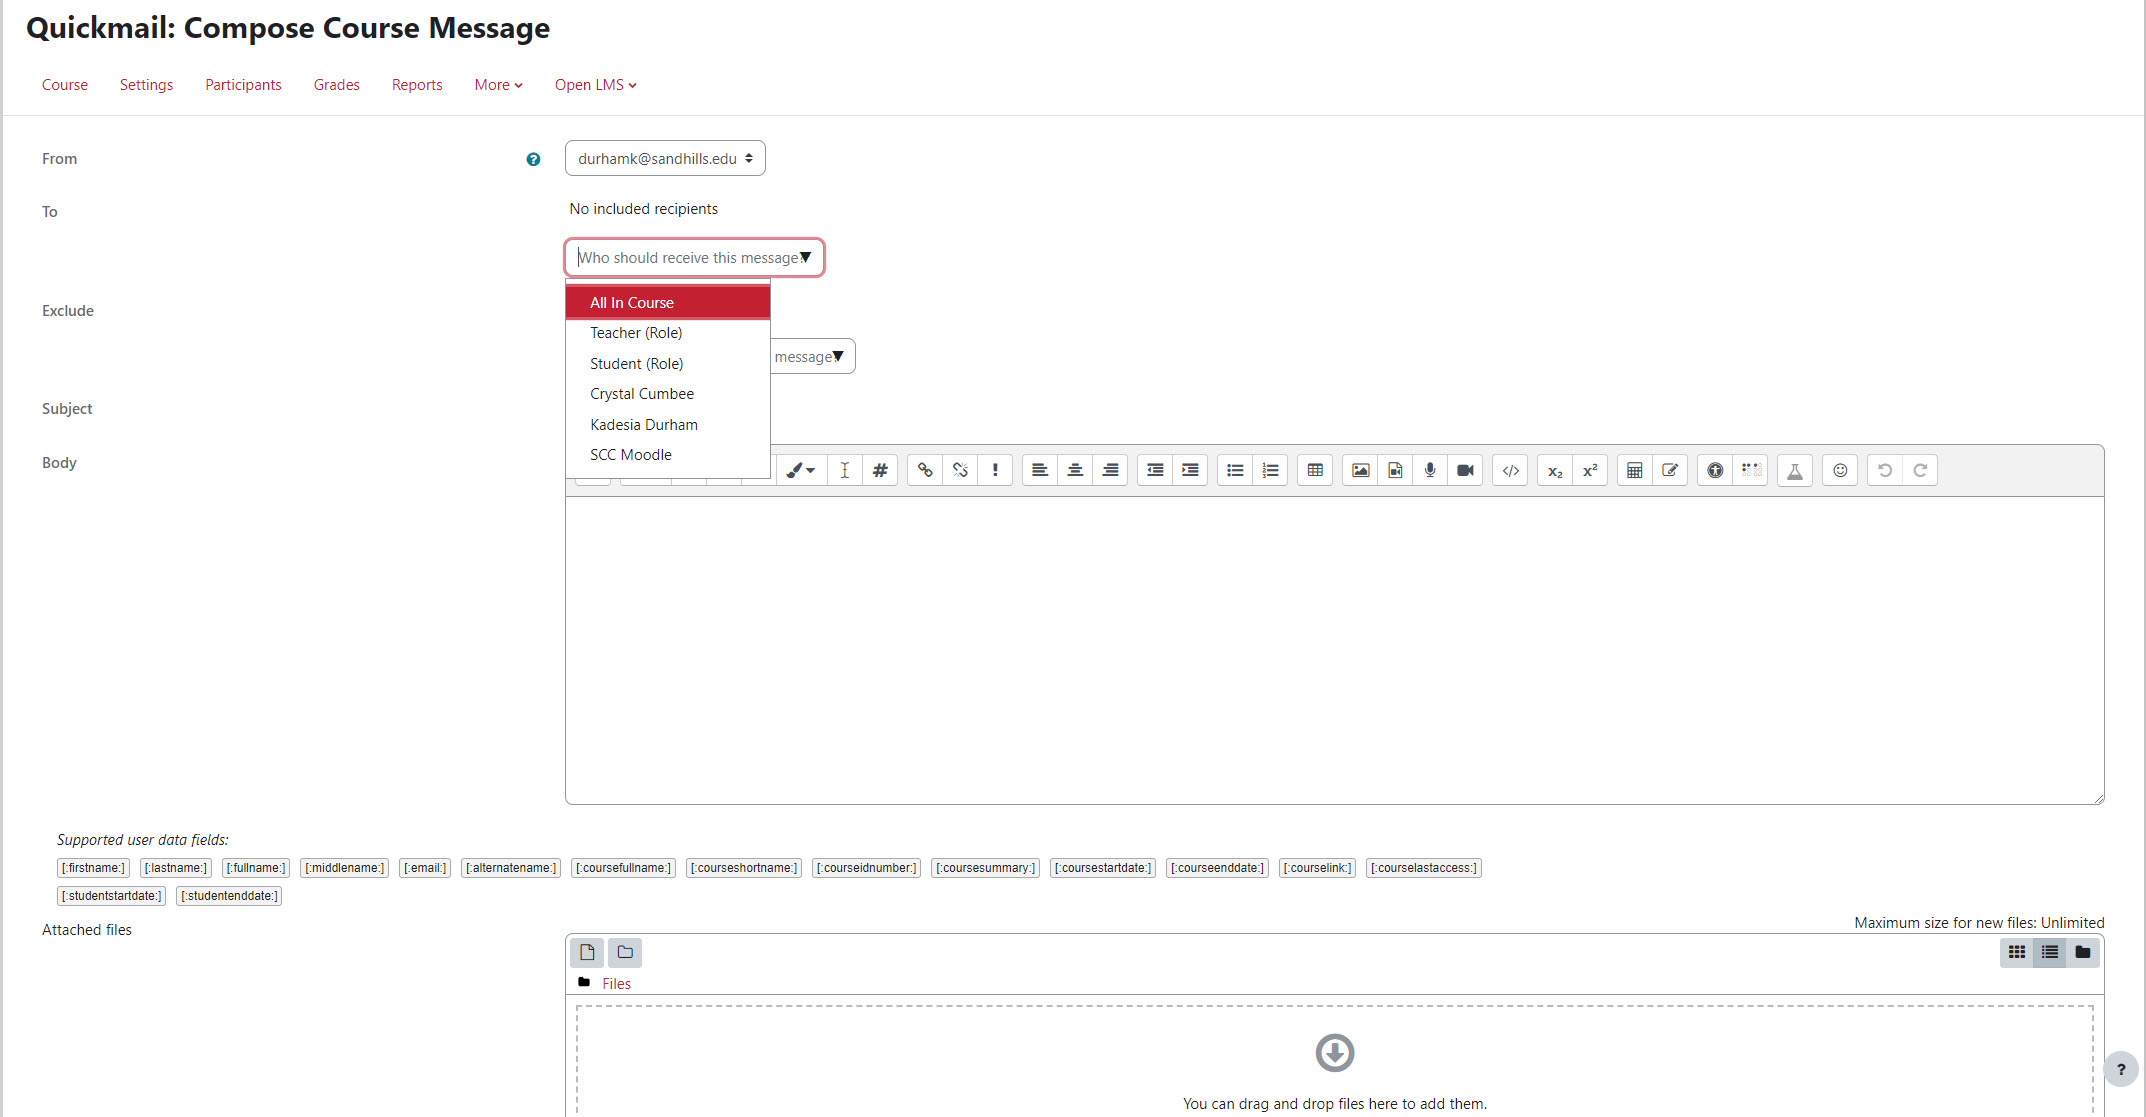Image resolution: width=2146 pixels, height=1117 pixels.
Task: Open the Participants tab
Action: (243, 85)
